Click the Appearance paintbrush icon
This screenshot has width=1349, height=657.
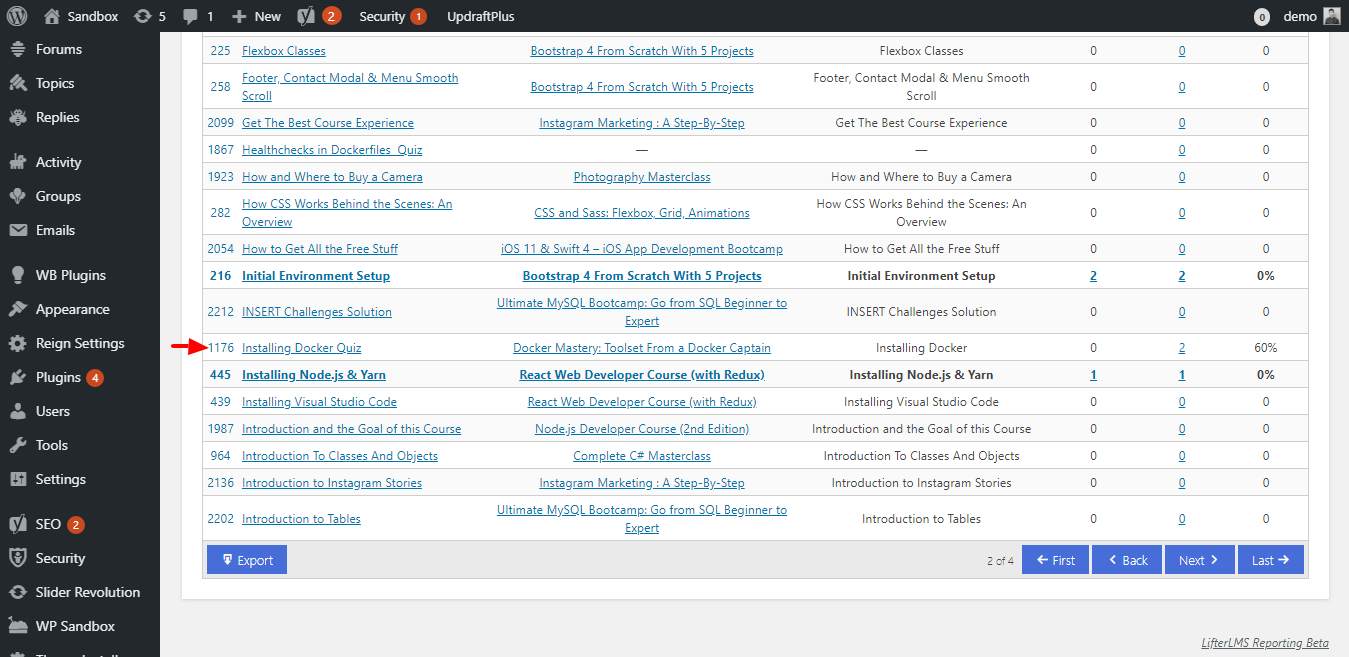click(17, 309)
